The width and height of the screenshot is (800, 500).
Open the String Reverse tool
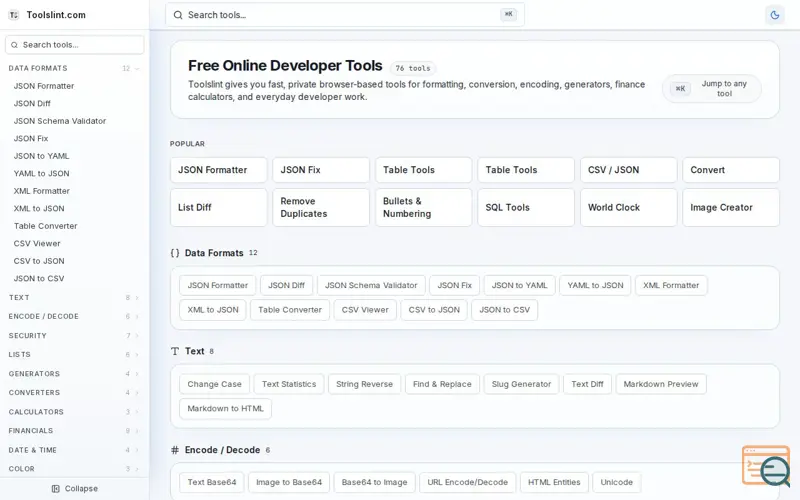coord(364,384)
